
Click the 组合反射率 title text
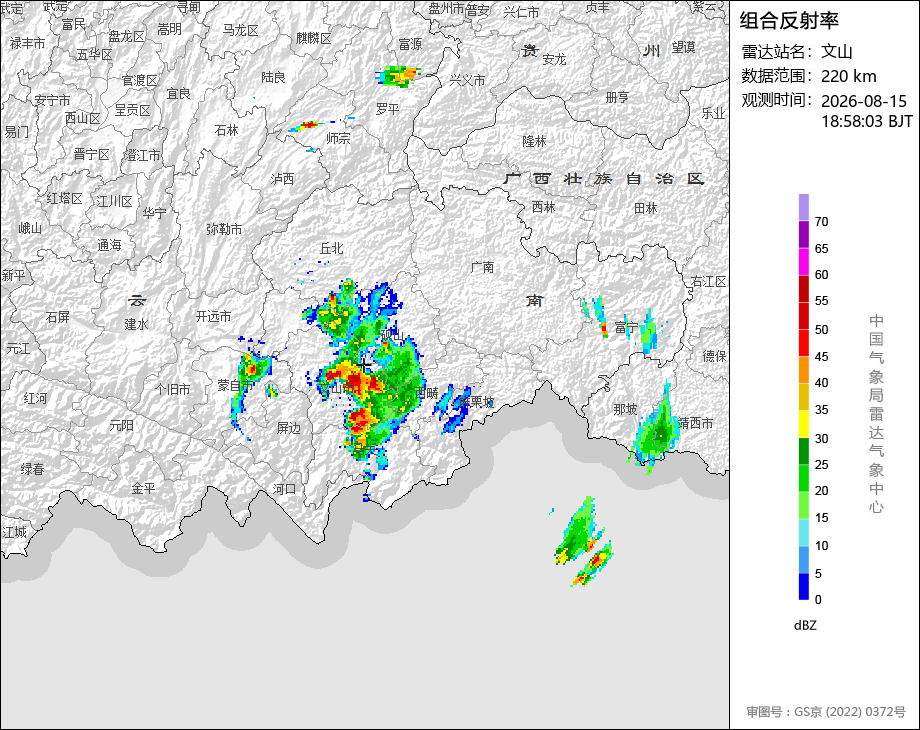click(x=789, y=21)
